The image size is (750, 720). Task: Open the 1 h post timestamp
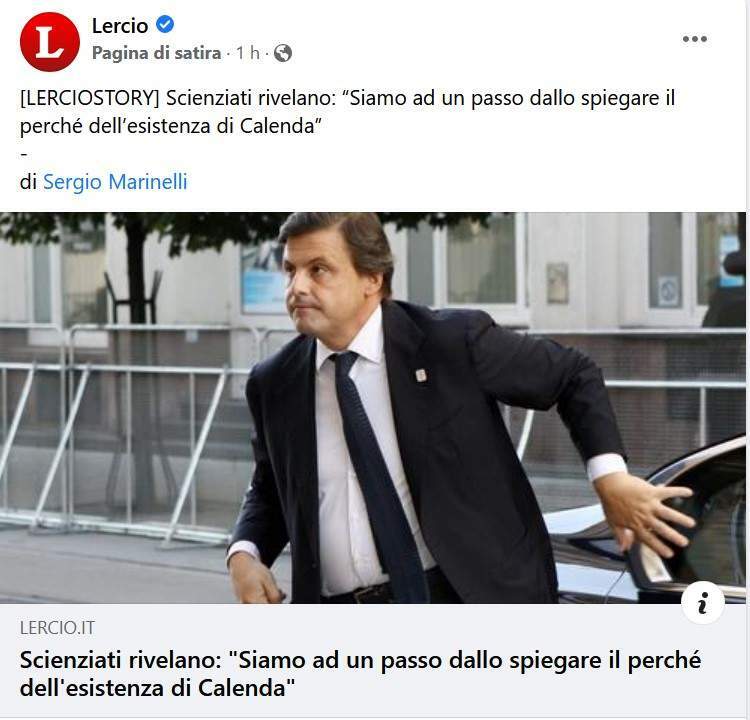click(248, 53)
